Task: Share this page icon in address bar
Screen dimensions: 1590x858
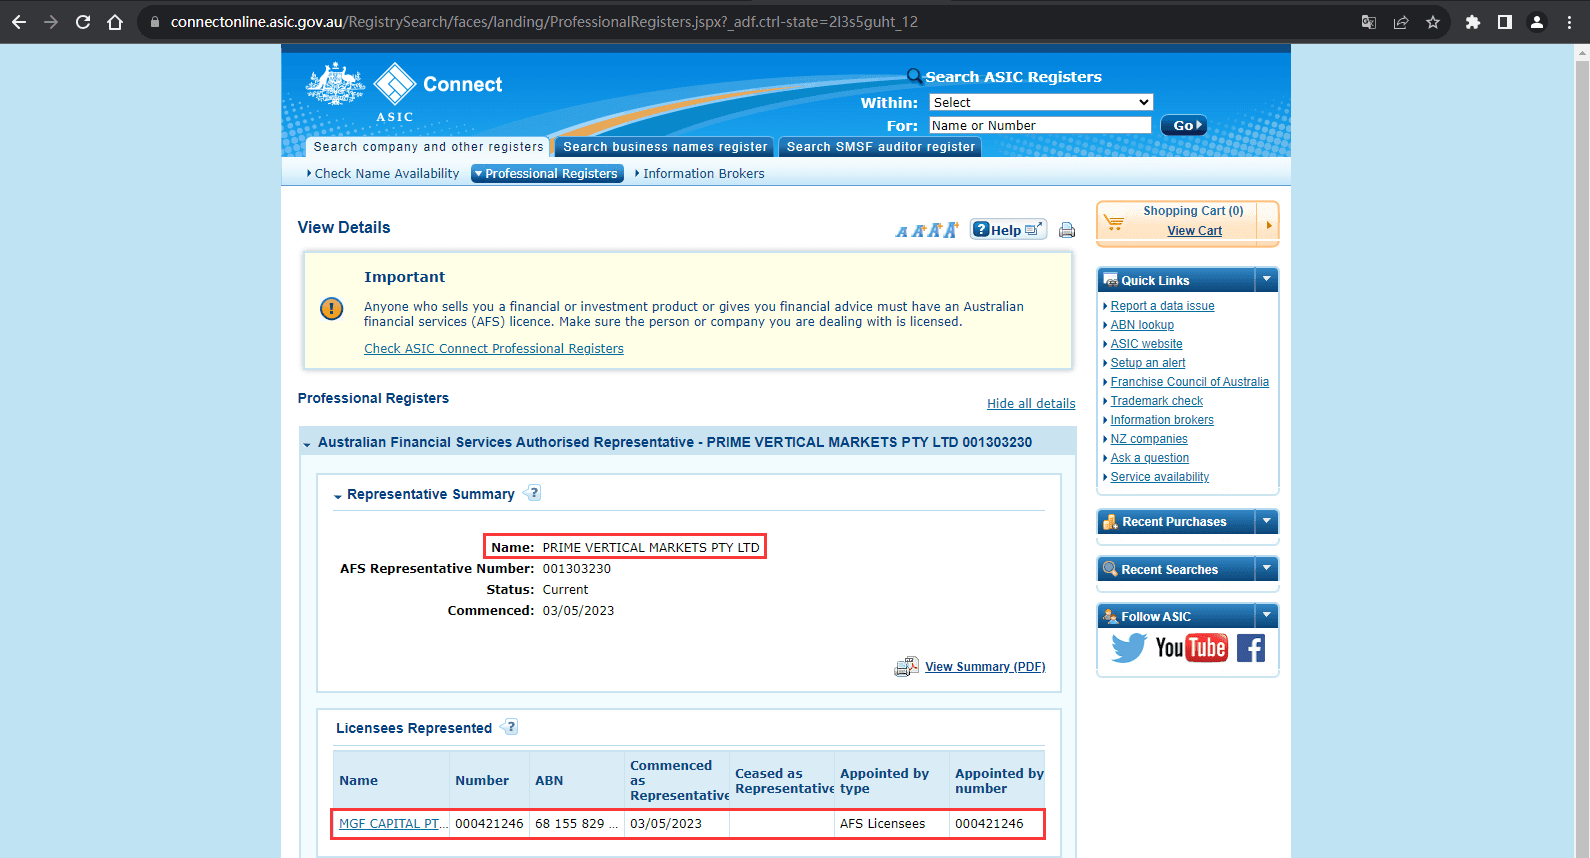Action: (1401, 22)
